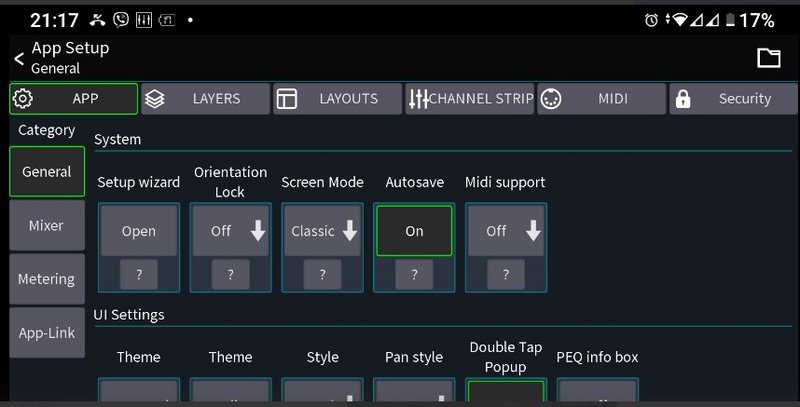Toggle the Double Tap Popup button
800x407 pixels.
506,391
